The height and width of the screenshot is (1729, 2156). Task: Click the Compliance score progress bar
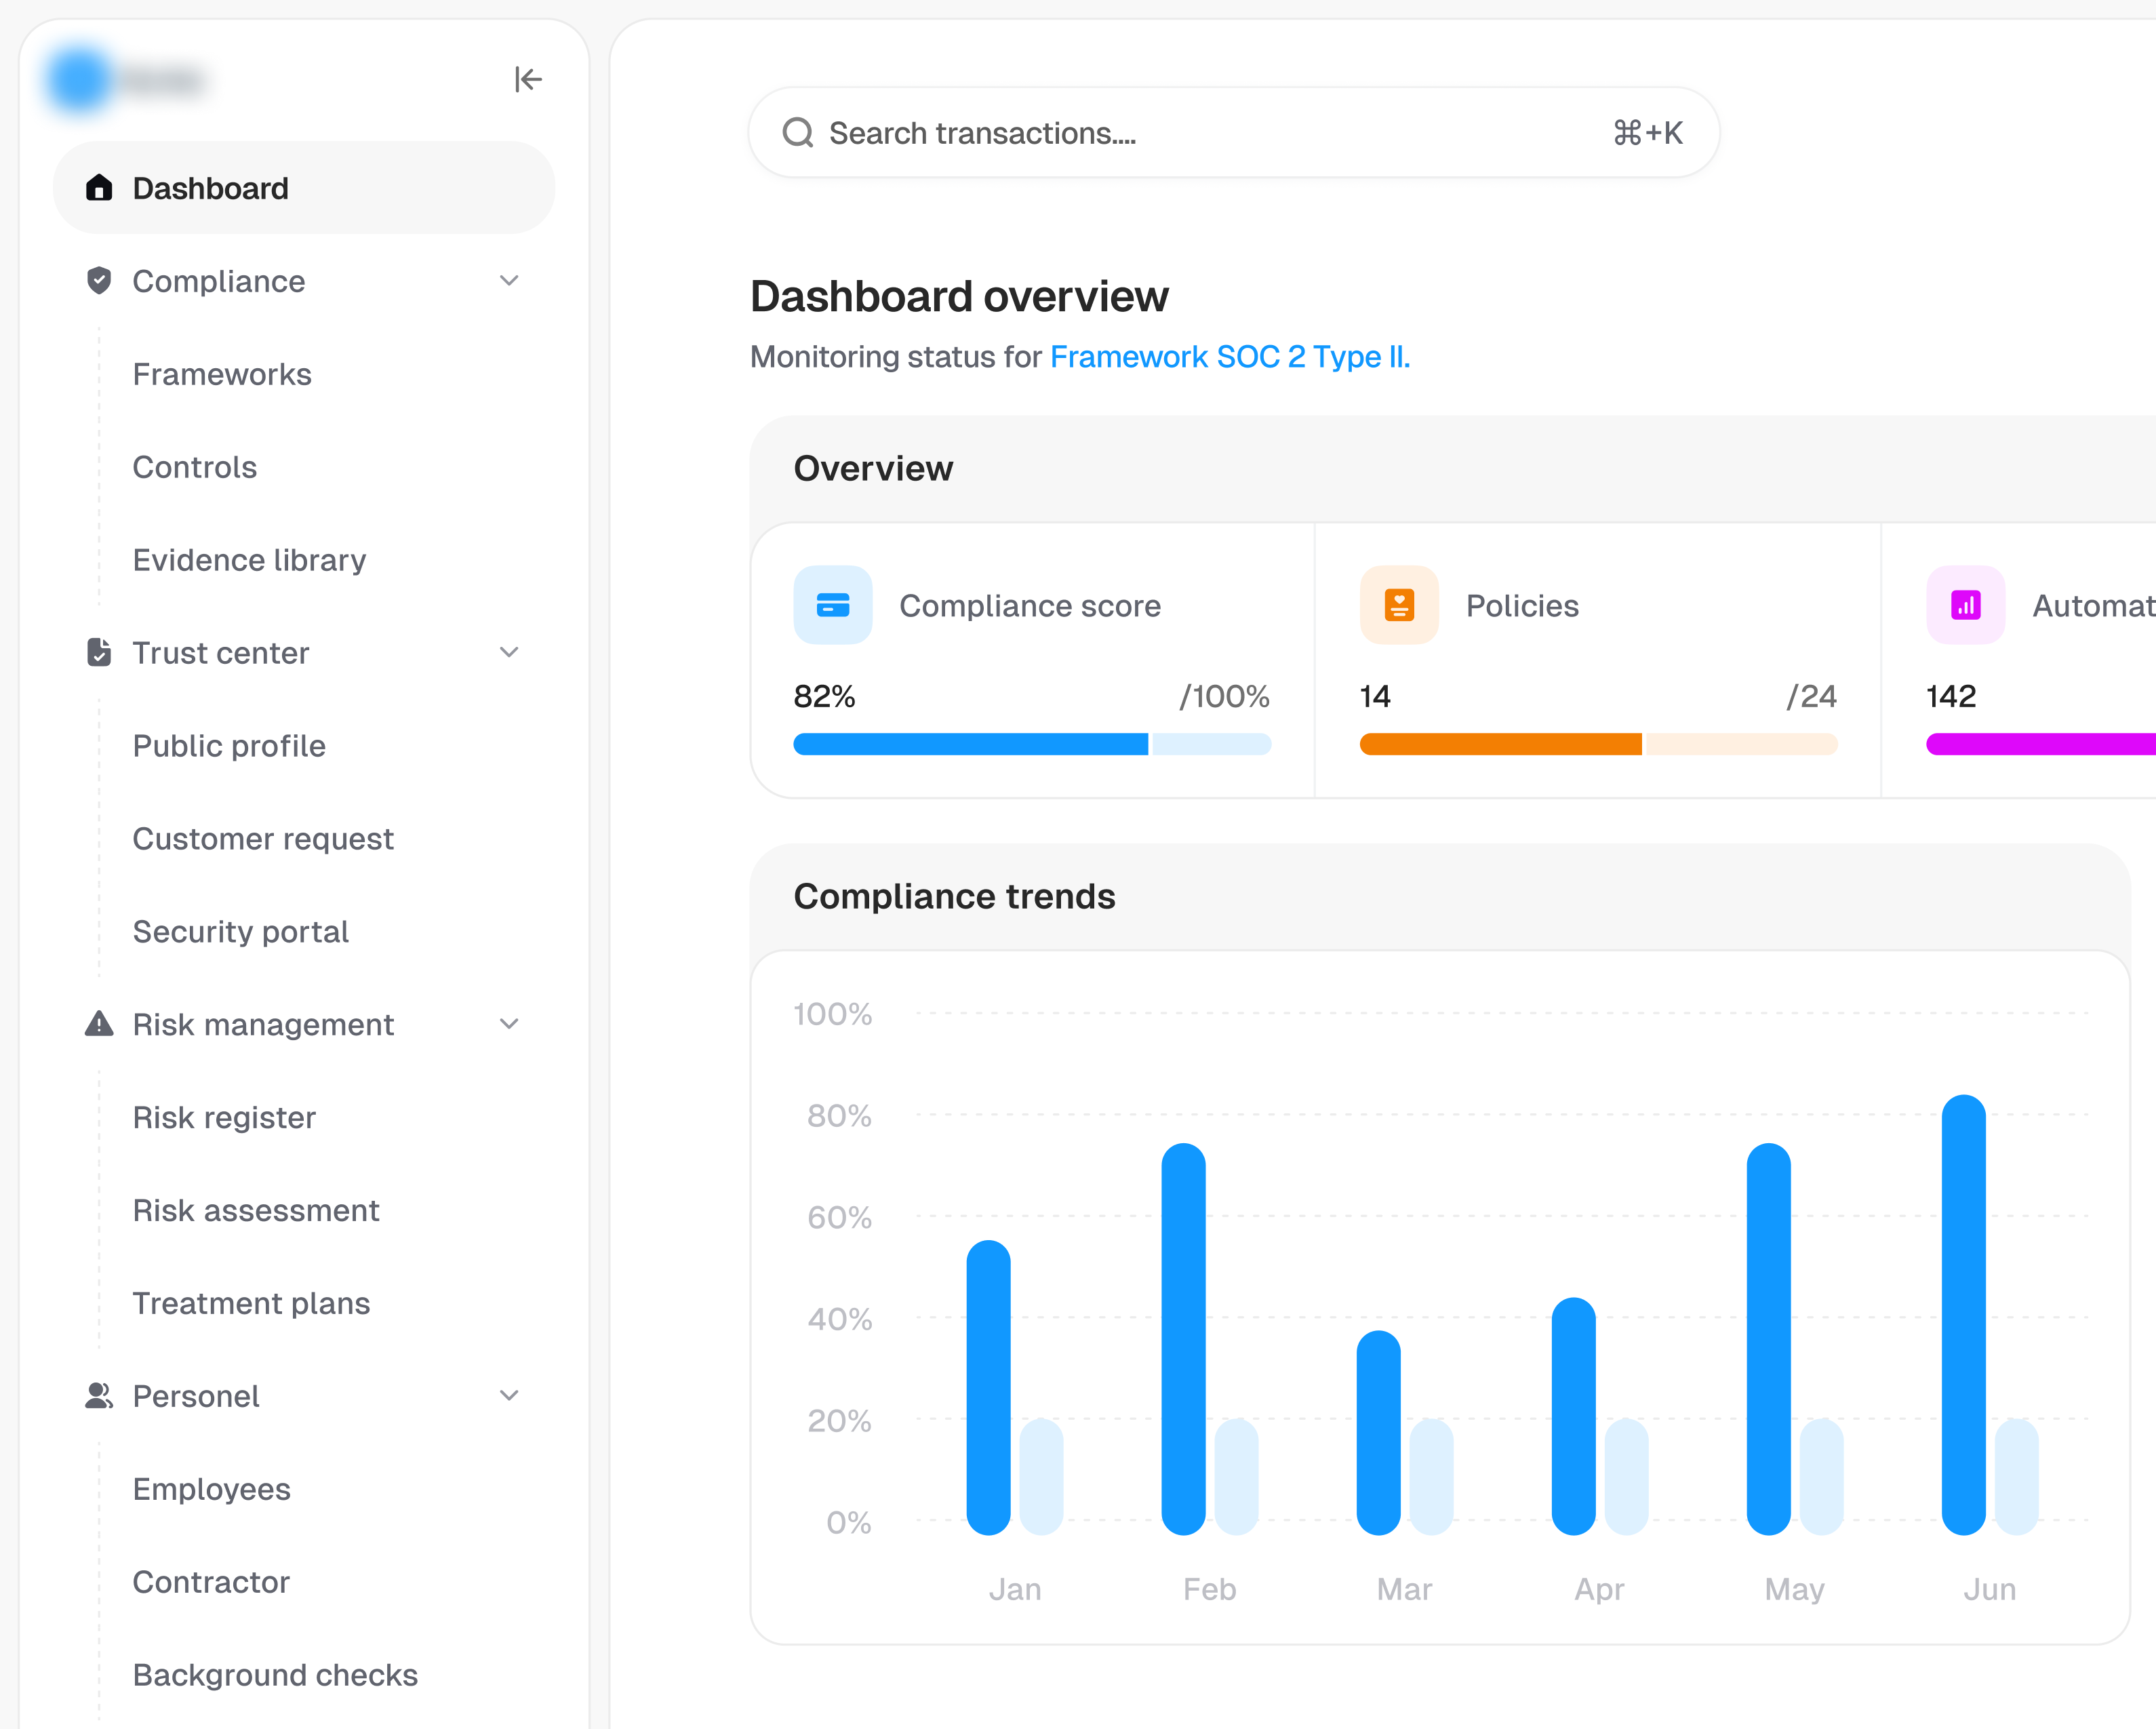coord(1031,744)
